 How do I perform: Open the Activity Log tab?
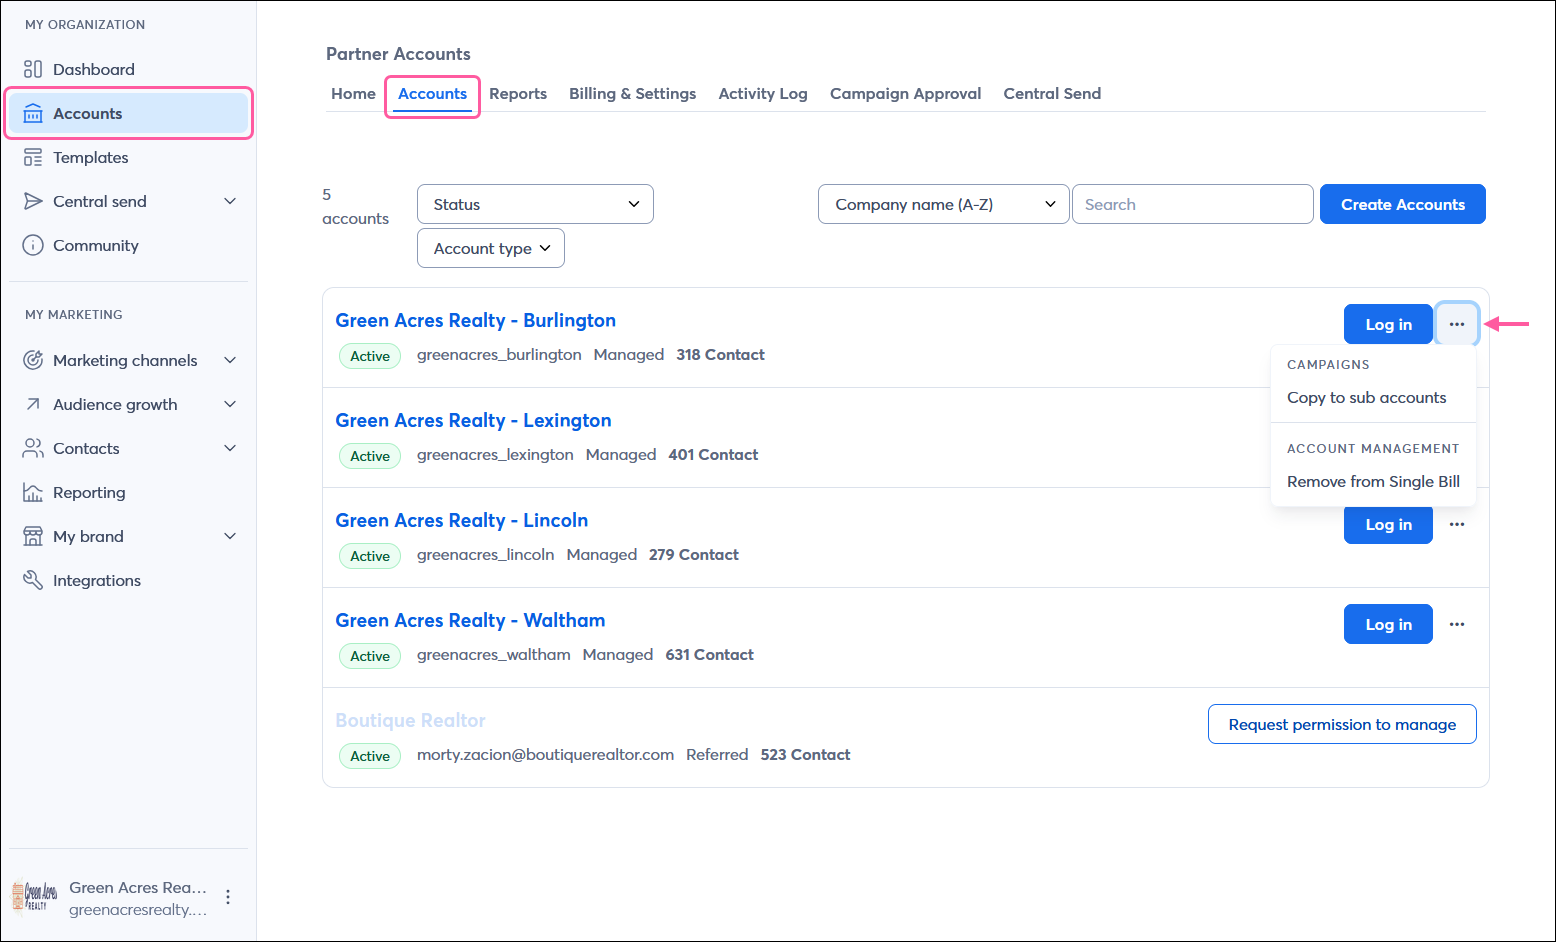coord(763,93)
